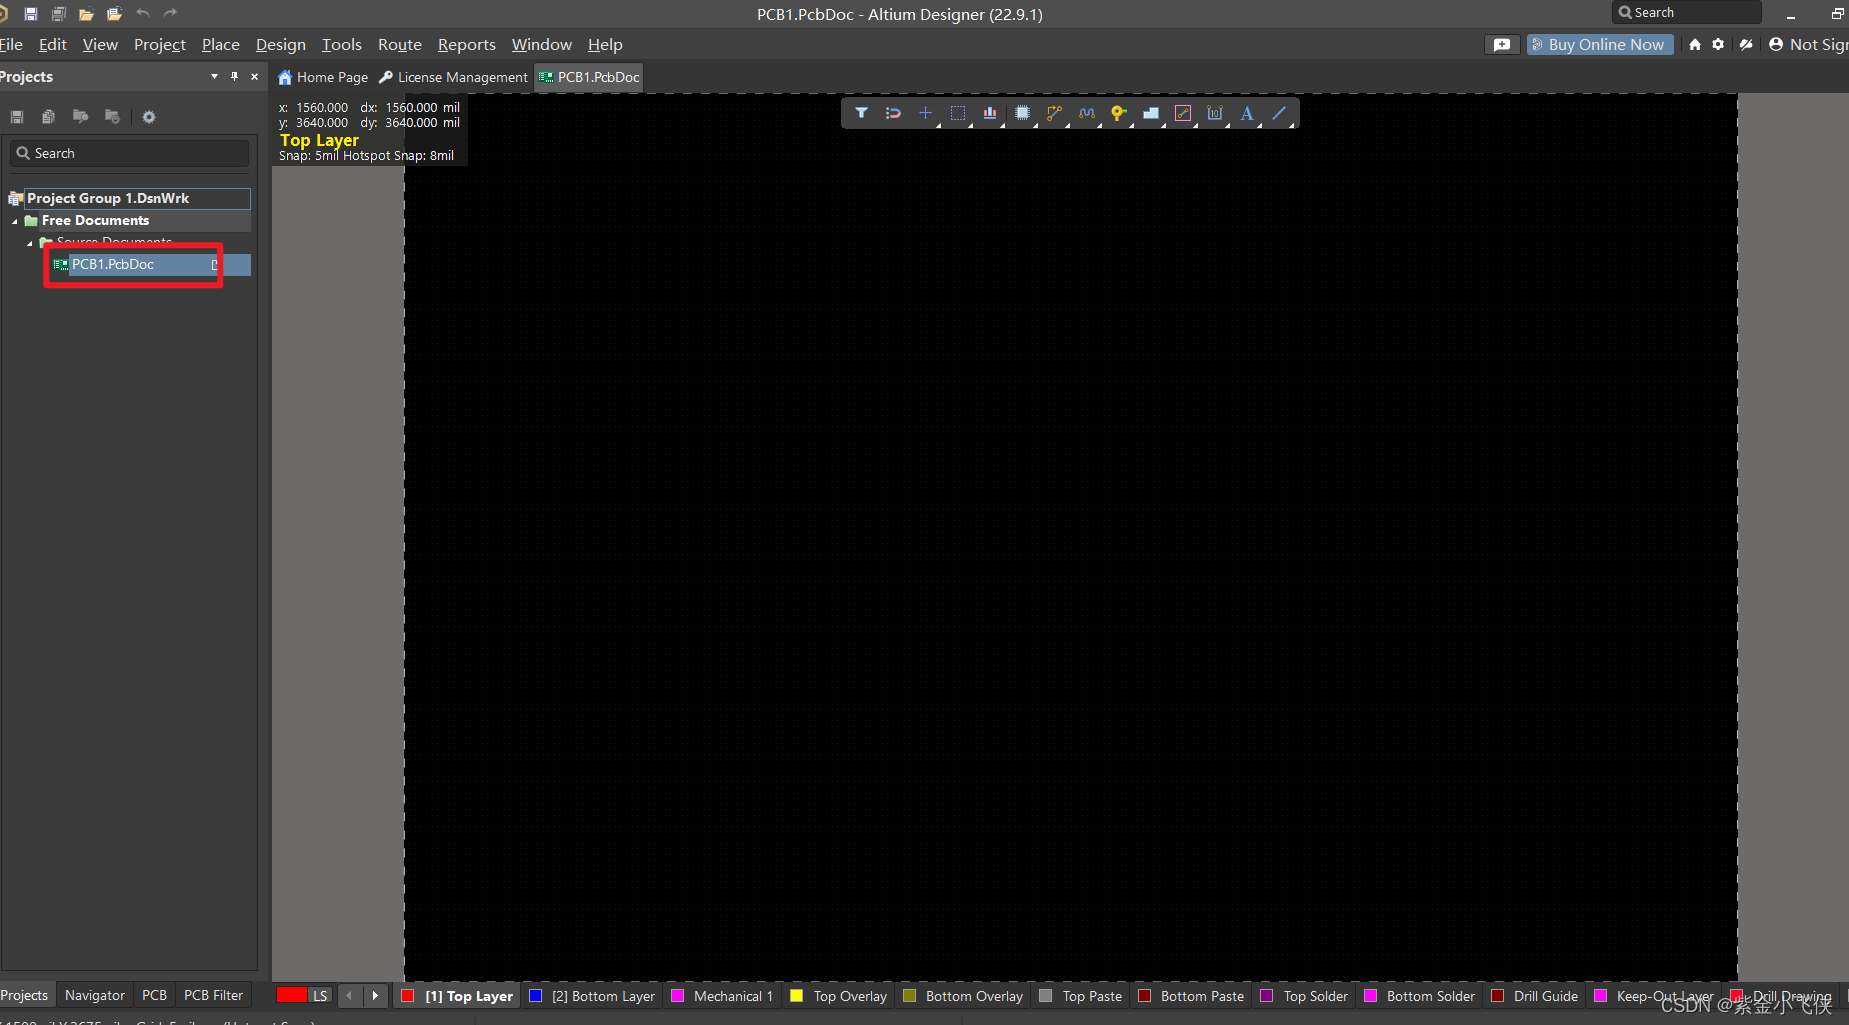Switch to the Home Page tab
The height and width of the screenshot is (1025, 1849).
pyautogui.click(x=323, y=77)
